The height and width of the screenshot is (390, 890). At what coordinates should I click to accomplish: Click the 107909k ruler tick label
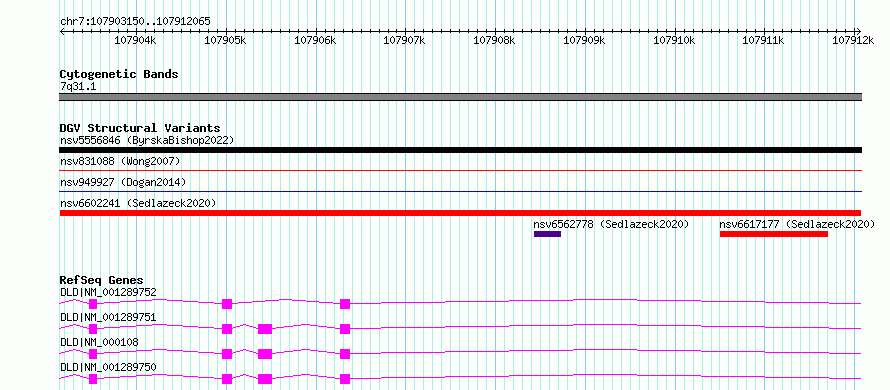[585, 40]
